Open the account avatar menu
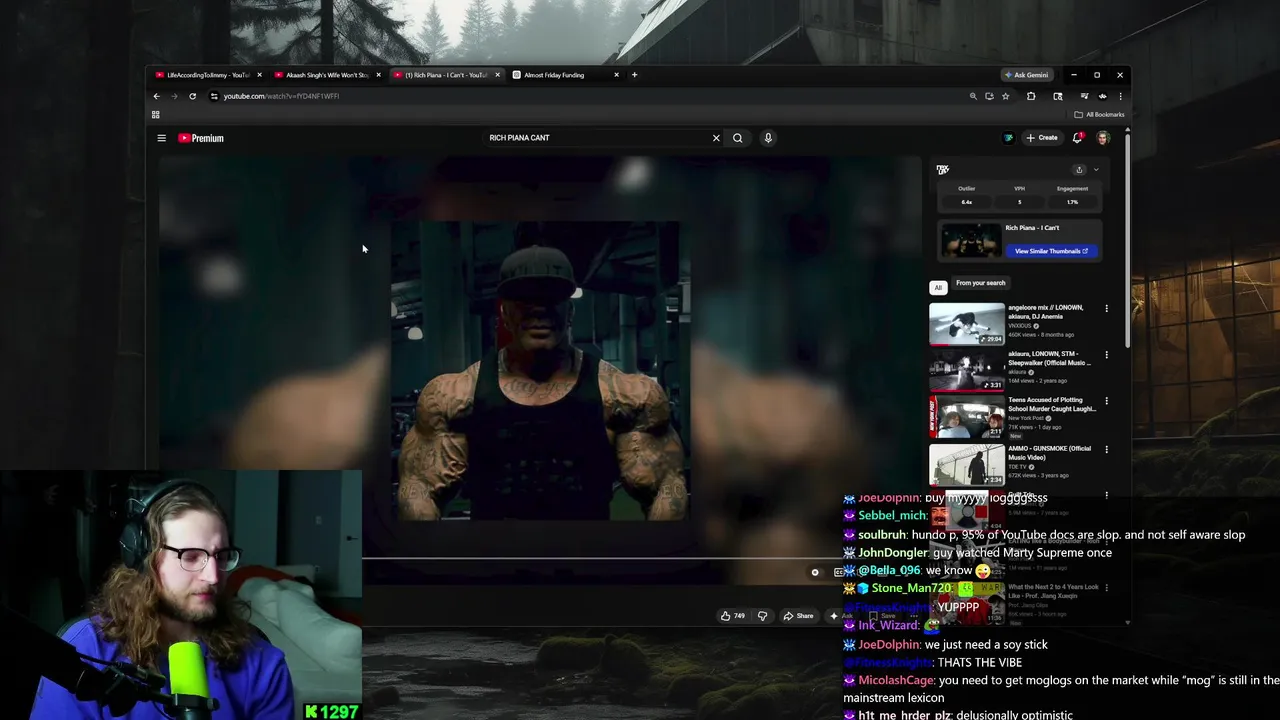The width and height of the screenshot is (1280, 720). tap(1103, 138)
